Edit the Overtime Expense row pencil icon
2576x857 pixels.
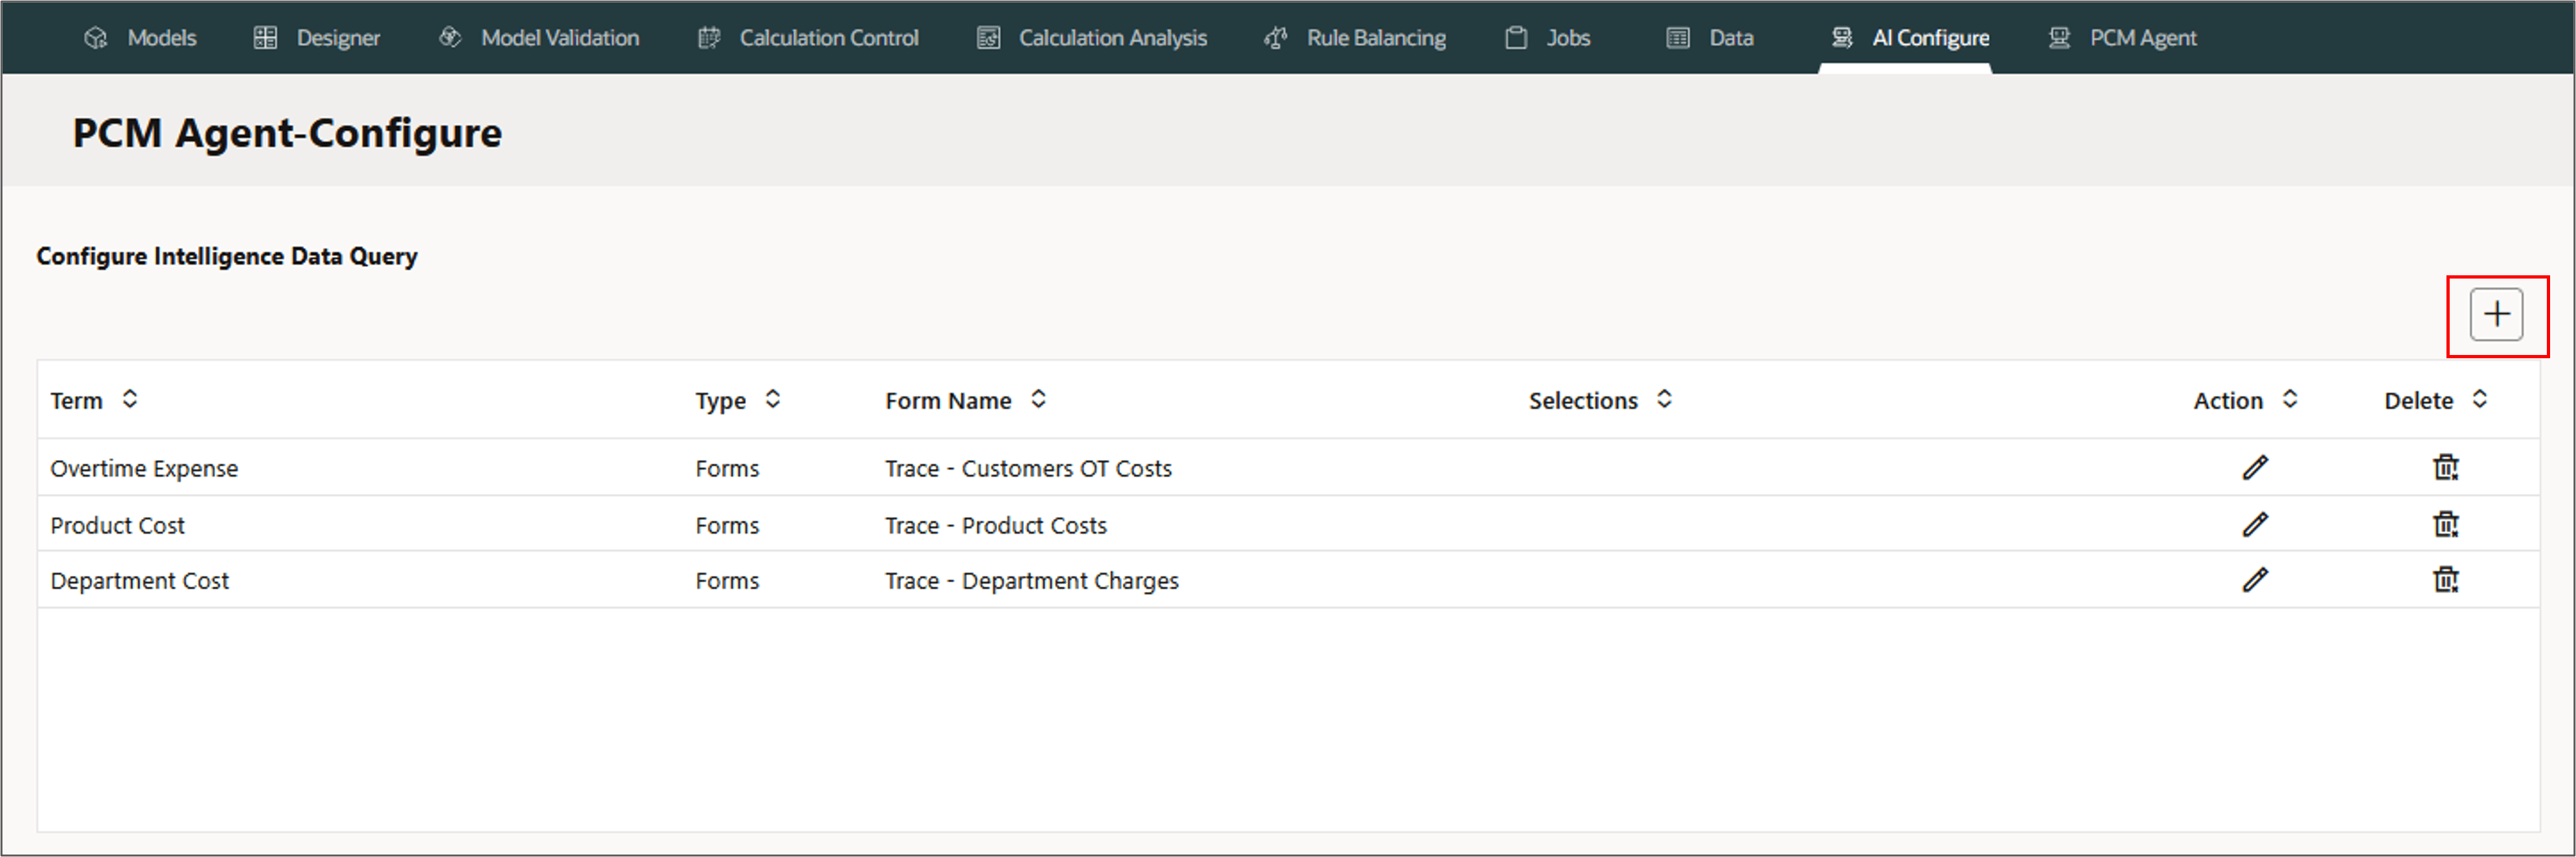click(2255, 468)
